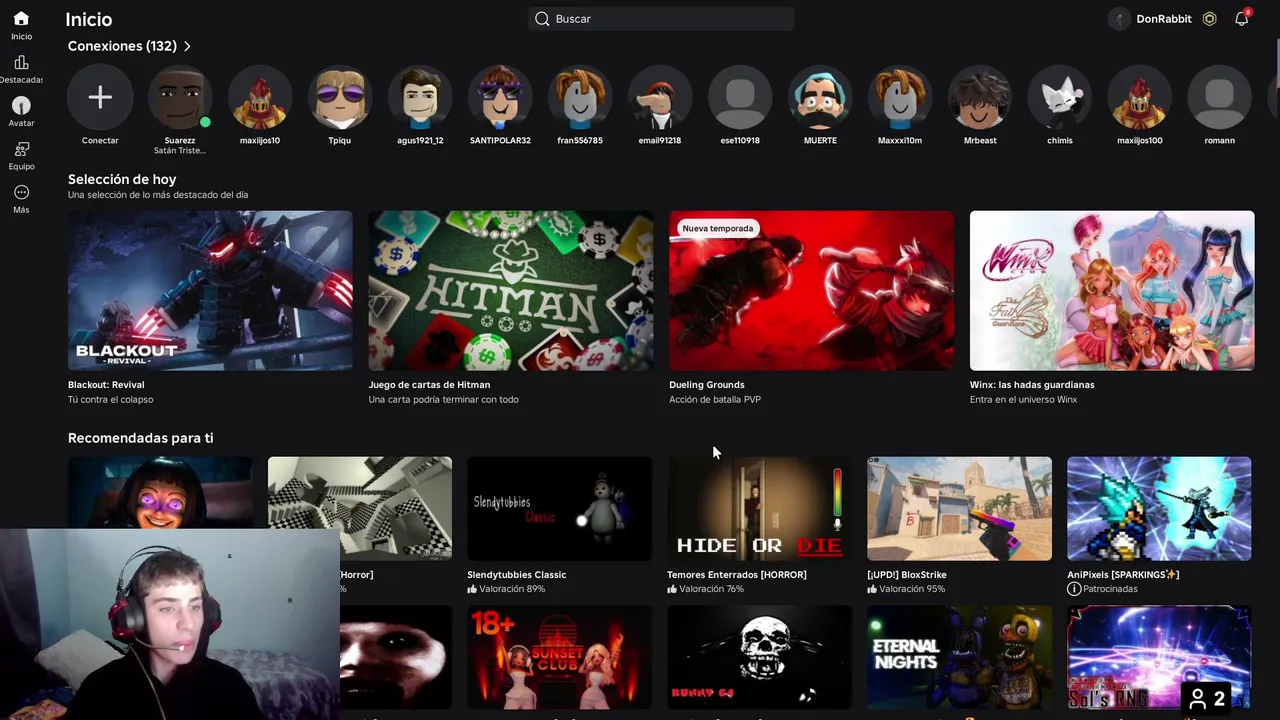
Task: Open Winx fairy guardians thumbnail
Action: 1112,290
